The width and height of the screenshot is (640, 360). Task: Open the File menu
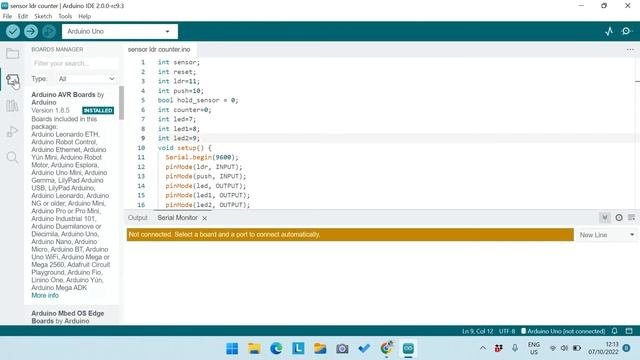(7, 16)
